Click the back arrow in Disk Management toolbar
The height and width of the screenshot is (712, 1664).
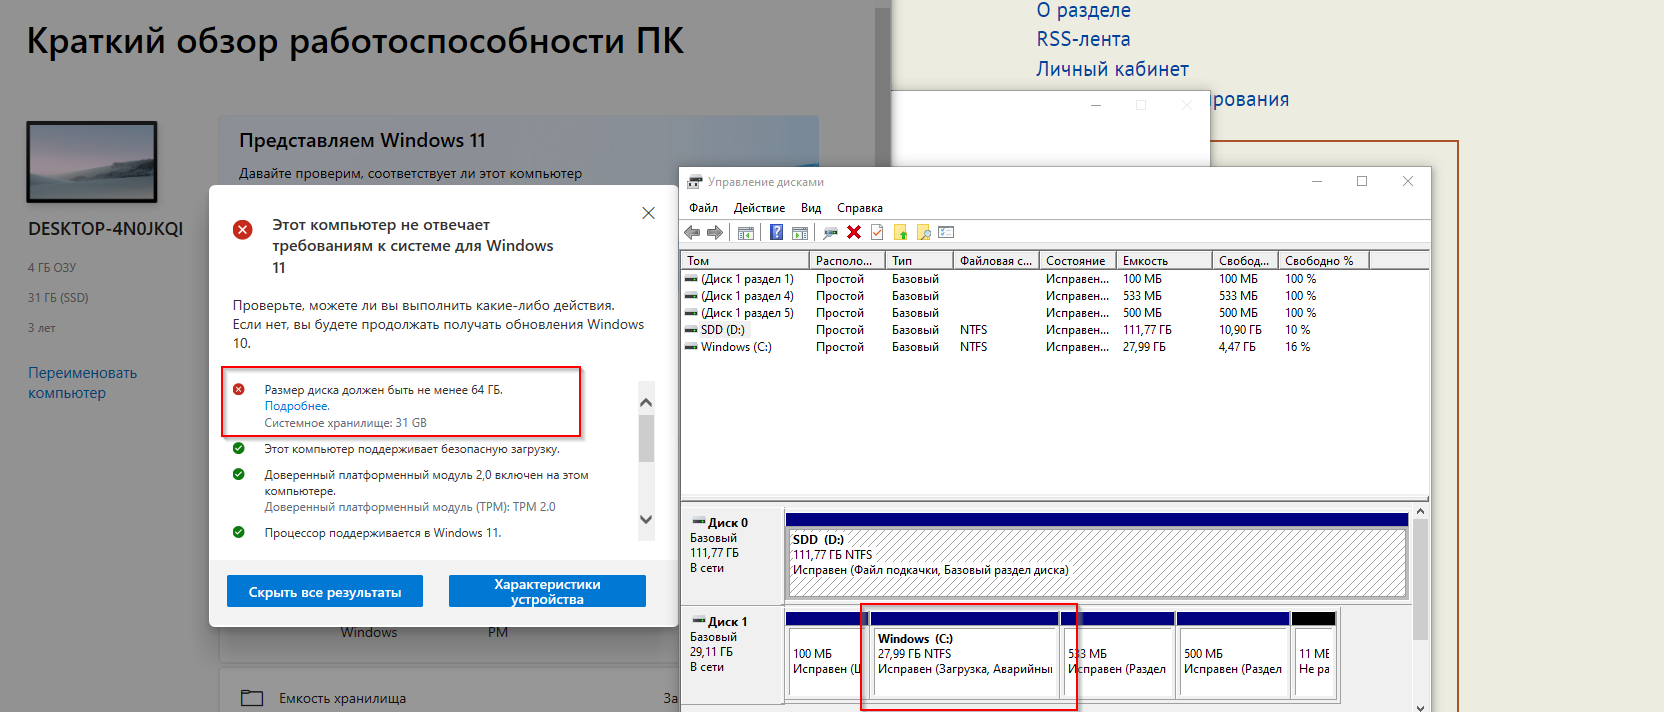(x=691, y=233)
